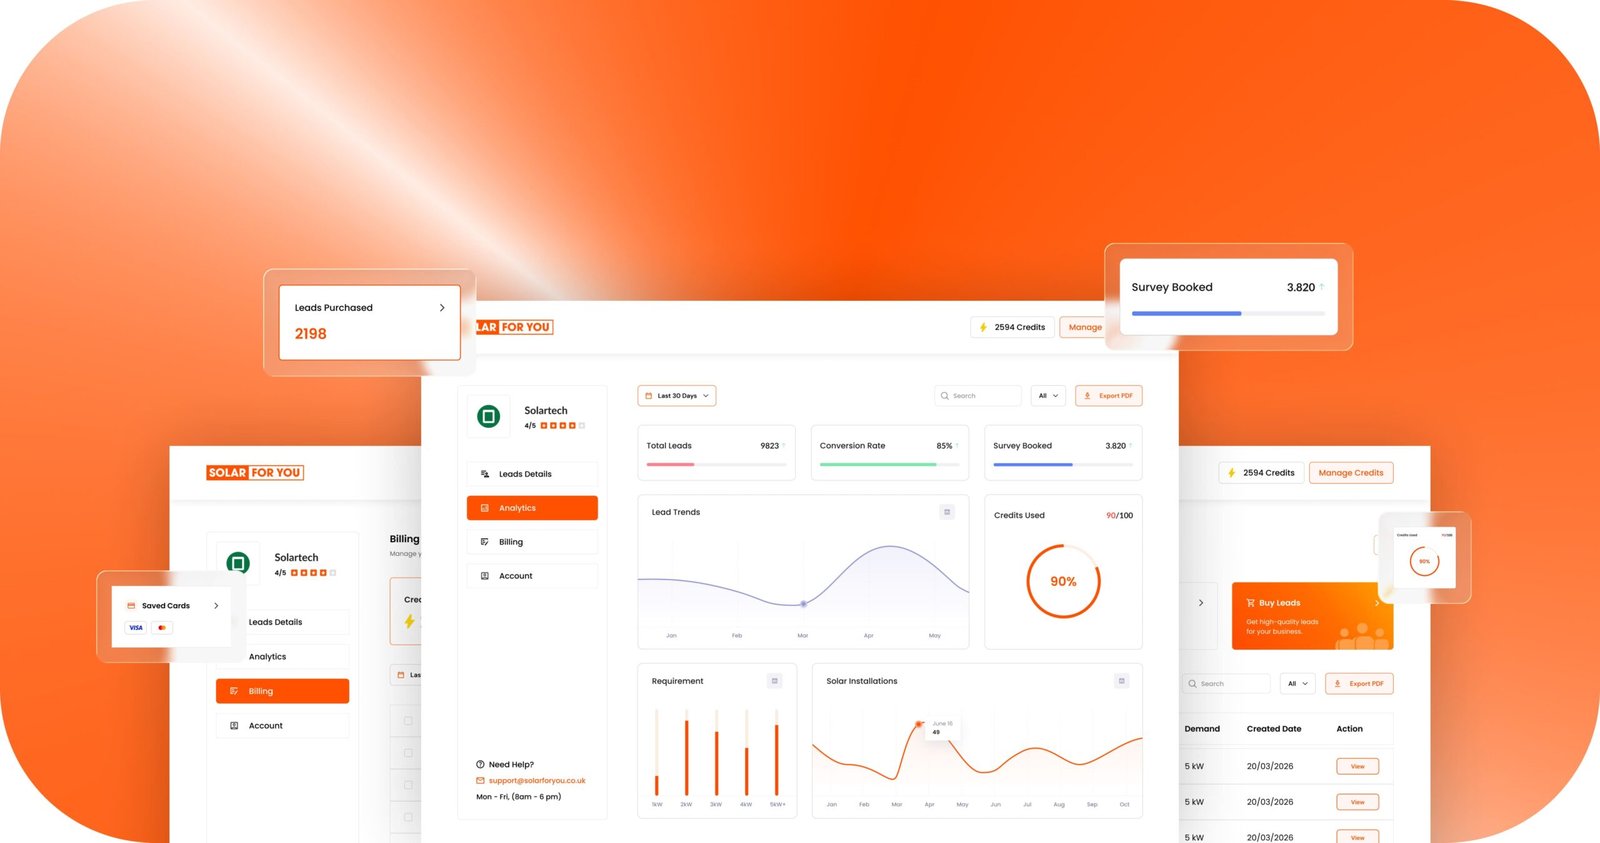The image size is (1600, 843).
Task: Click the magnifier icon in the table window search
Action: 1192,684
